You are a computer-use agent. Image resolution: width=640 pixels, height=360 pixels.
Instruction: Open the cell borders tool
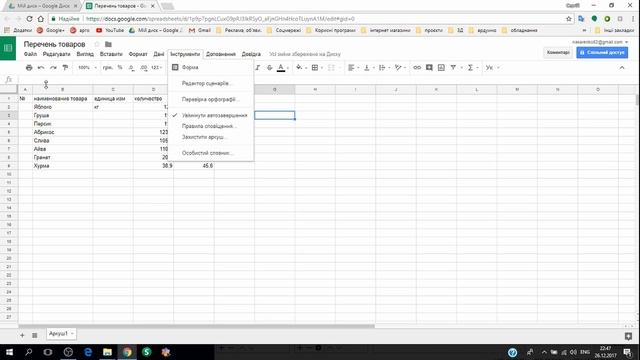[315, 67]
